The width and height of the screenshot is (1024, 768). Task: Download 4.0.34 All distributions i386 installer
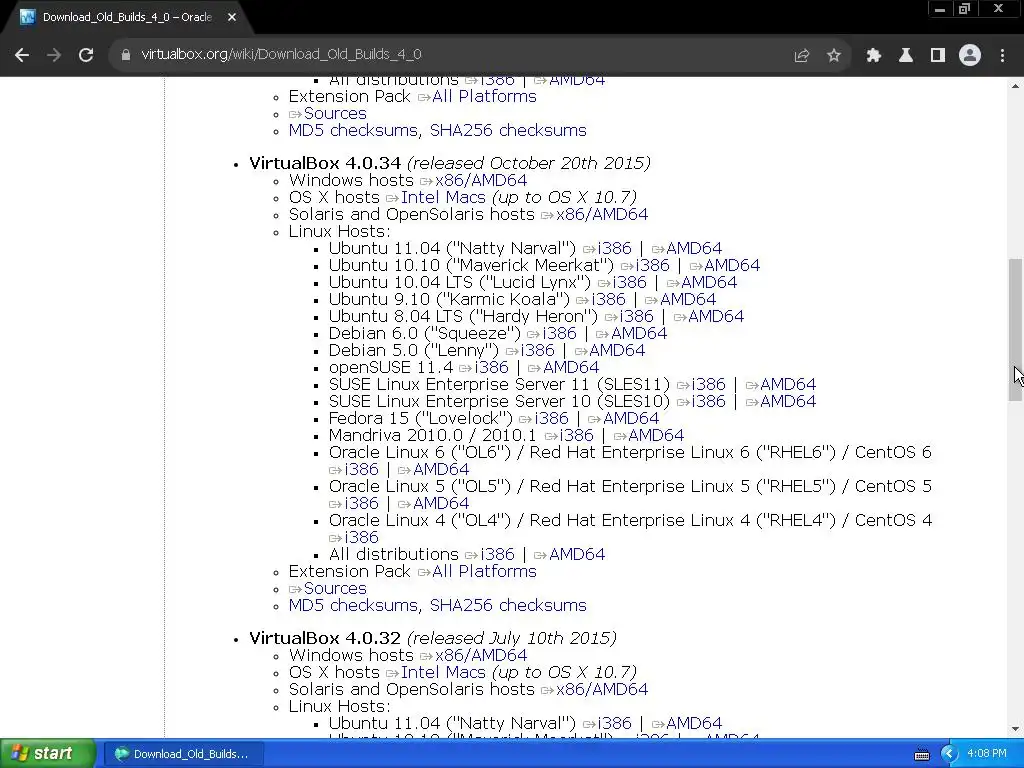point(498,554)
